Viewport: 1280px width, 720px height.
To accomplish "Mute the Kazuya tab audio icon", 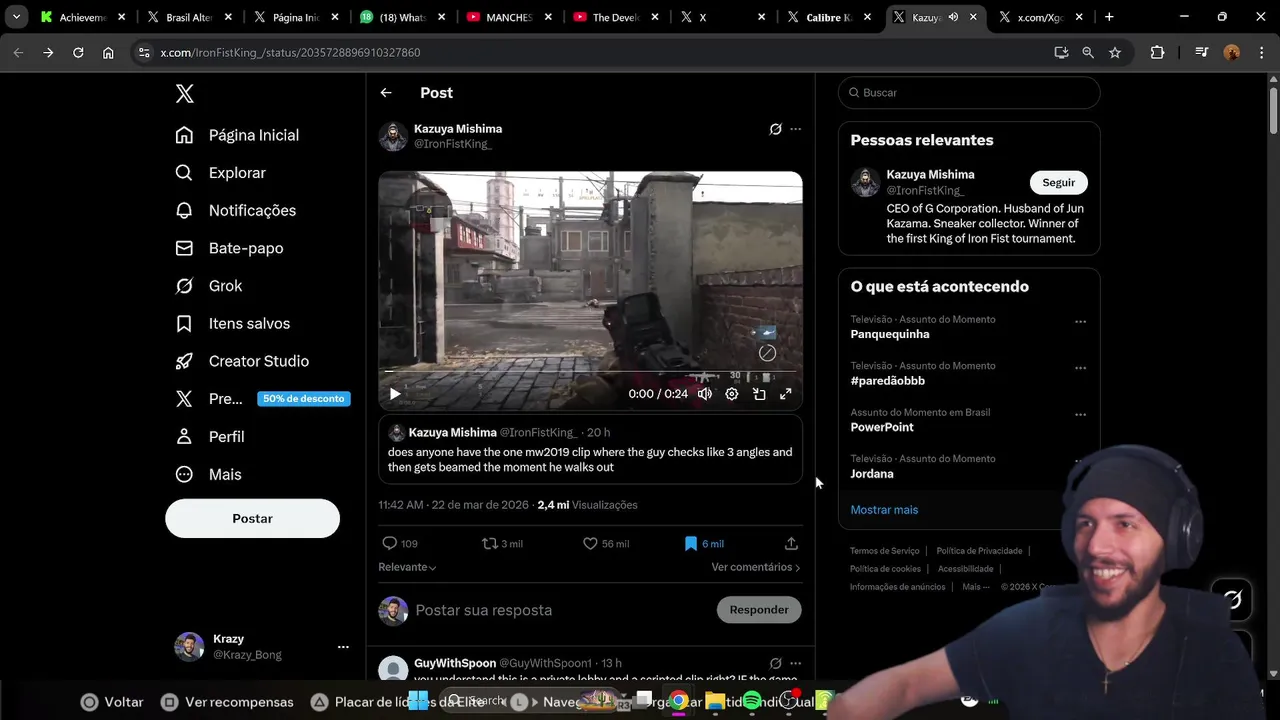I will [953, 17].
